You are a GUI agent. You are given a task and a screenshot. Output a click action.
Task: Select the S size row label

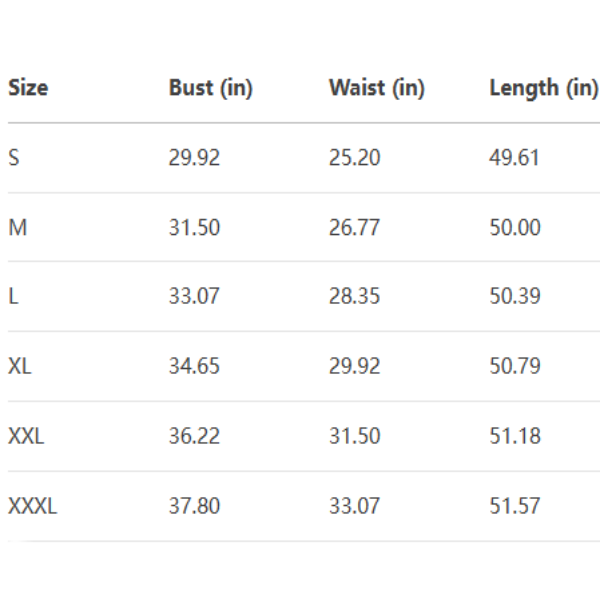tap(14, 158)
